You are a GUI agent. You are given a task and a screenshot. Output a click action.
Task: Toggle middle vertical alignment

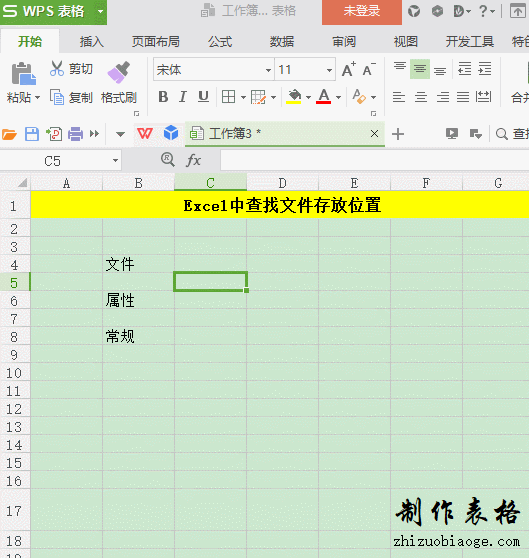click(x=420, y=69)
